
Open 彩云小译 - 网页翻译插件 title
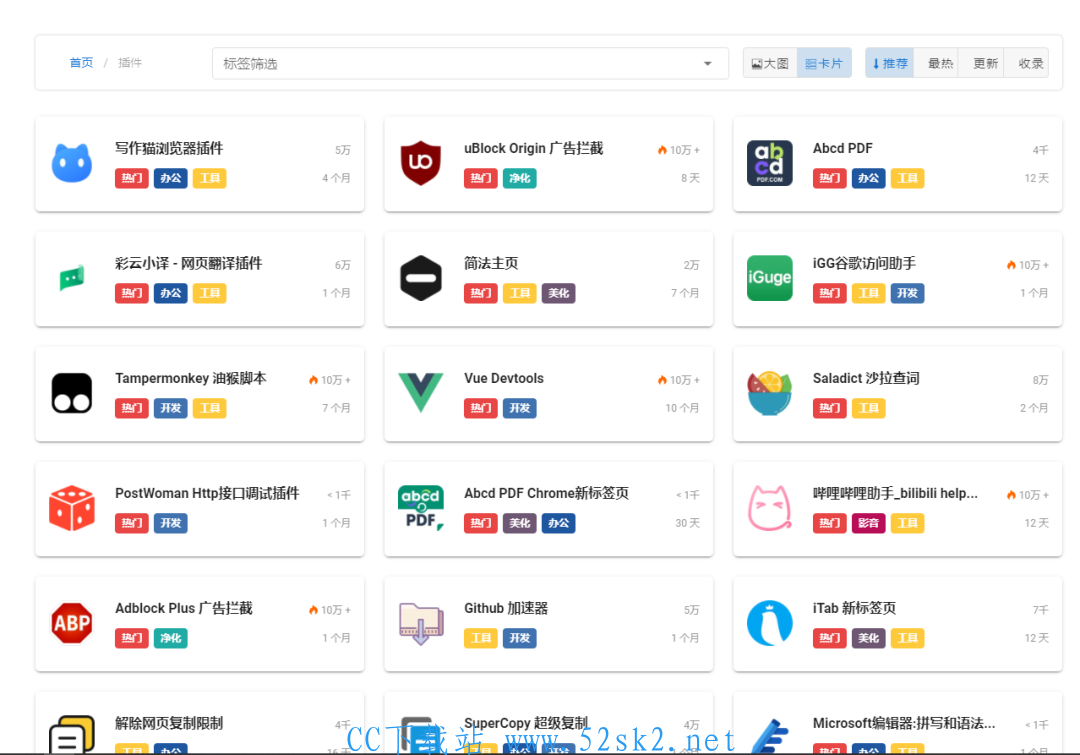[x=188, y=263]
